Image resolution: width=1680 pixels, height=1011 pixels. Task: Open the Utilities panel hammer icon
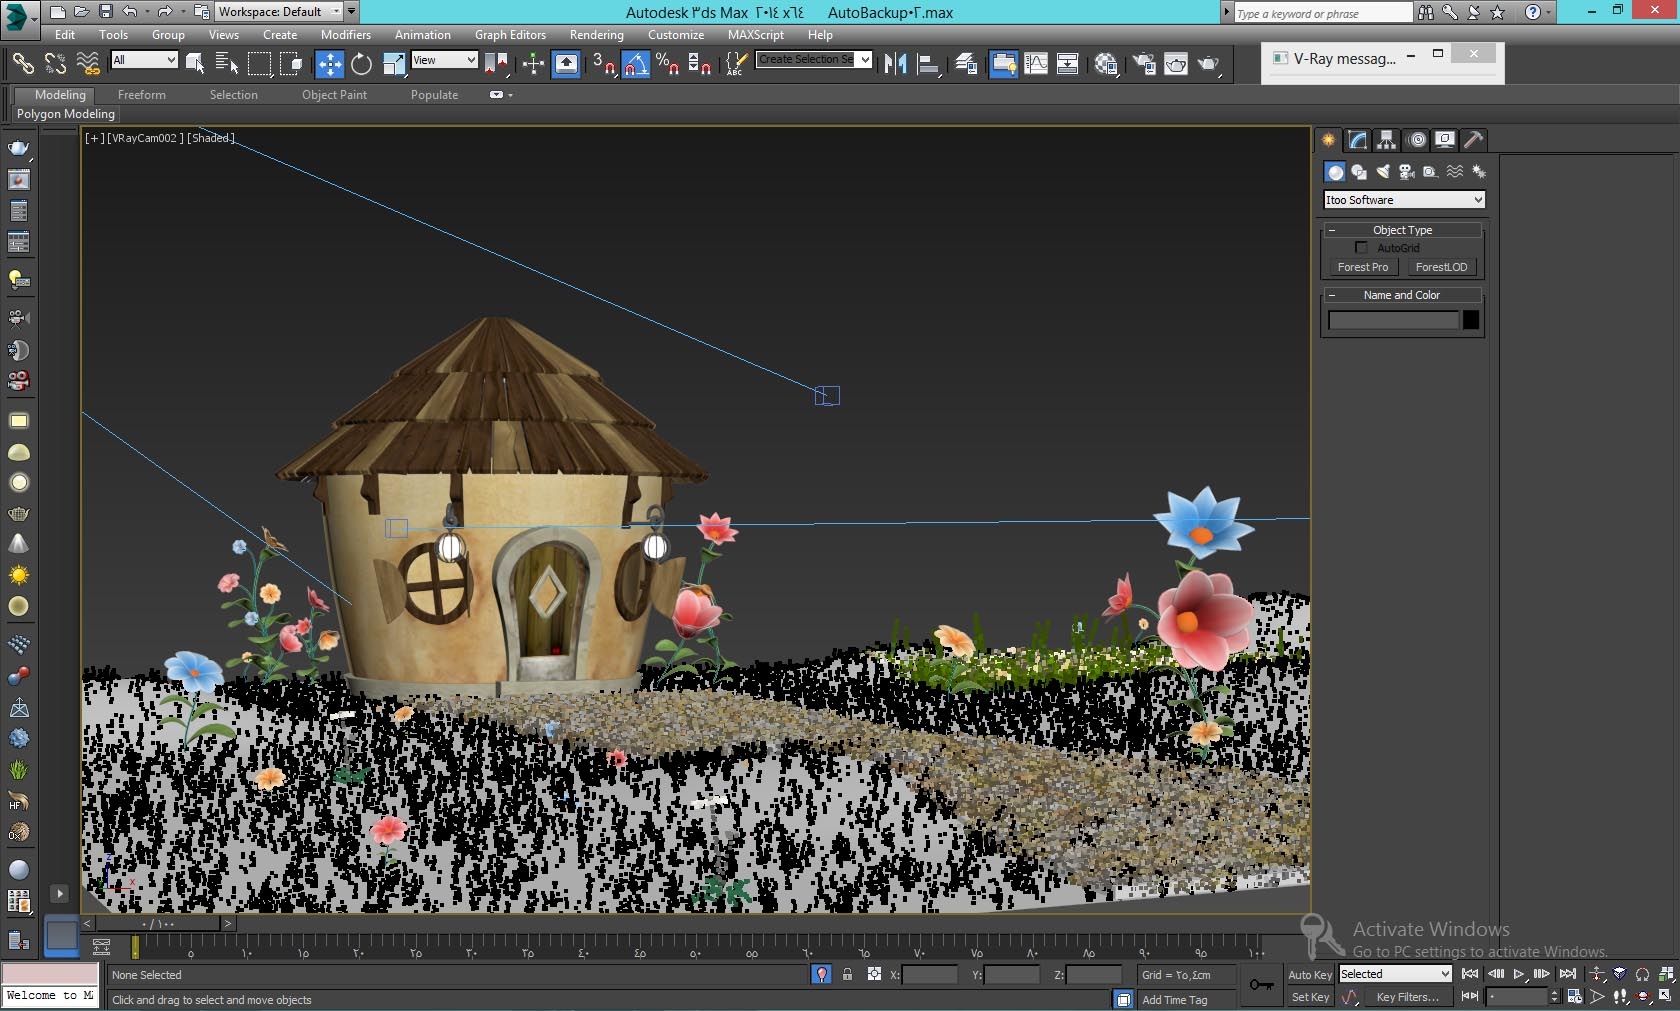coord(1472,141)
